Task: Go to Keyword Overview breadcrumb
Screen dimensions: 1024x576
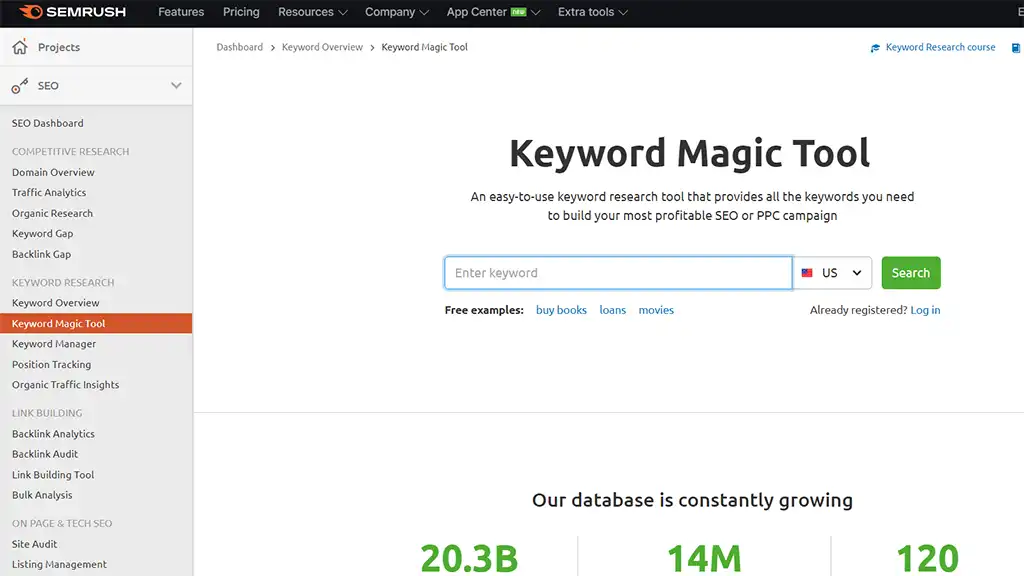Action: 322,47
